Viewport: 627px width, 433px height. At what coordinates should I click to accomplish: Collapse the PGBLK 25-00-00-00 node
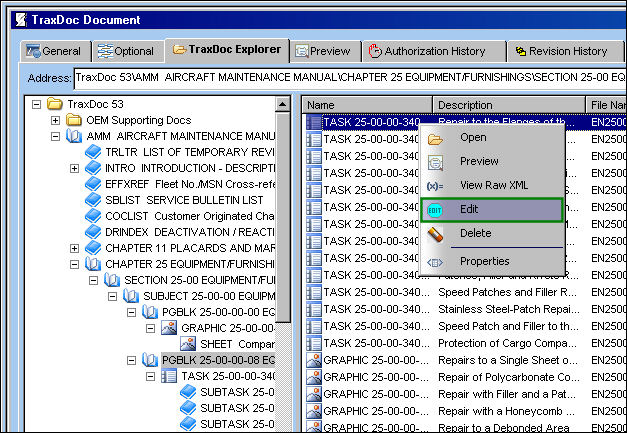132,312
